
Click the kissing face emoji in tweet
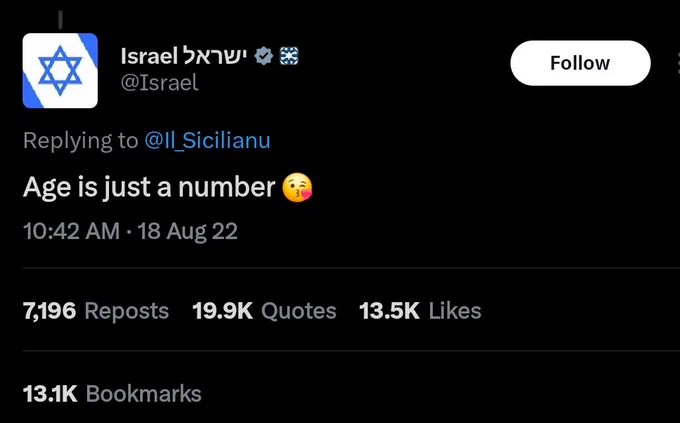tap(297, 187)
